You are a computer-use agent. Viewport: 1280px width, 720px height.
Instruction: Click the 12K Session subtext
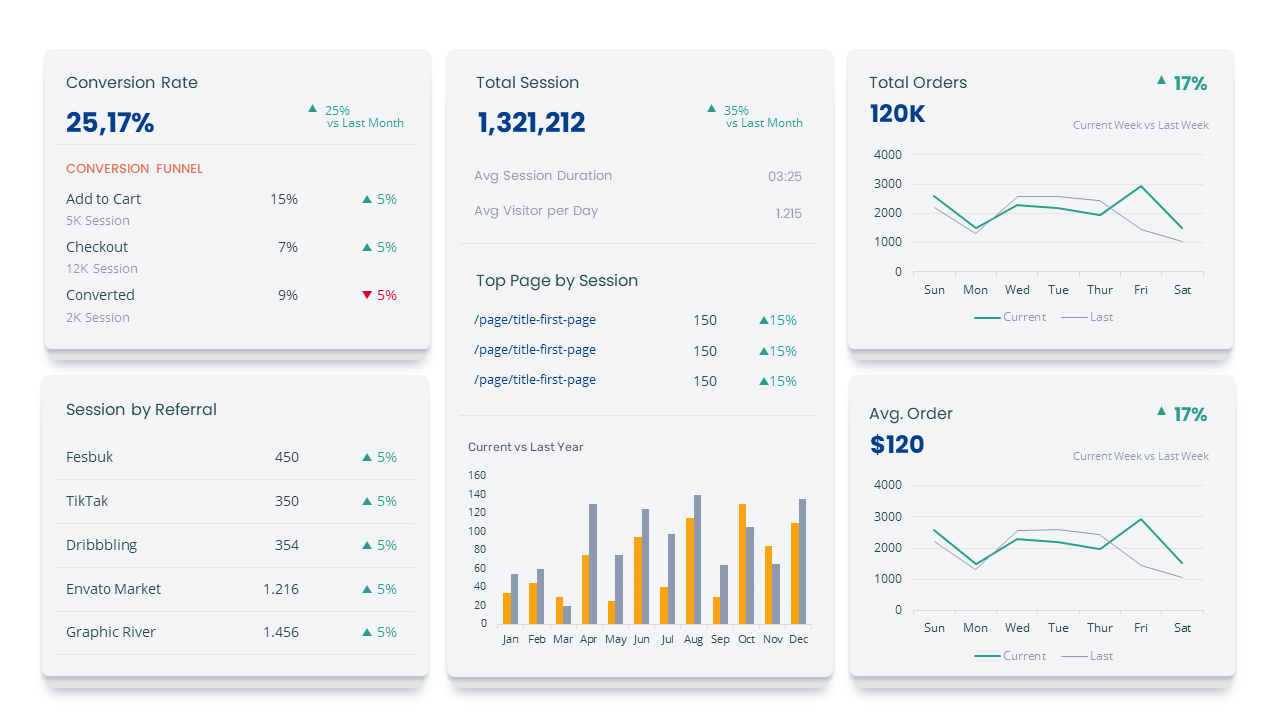(x=102, y=269)
